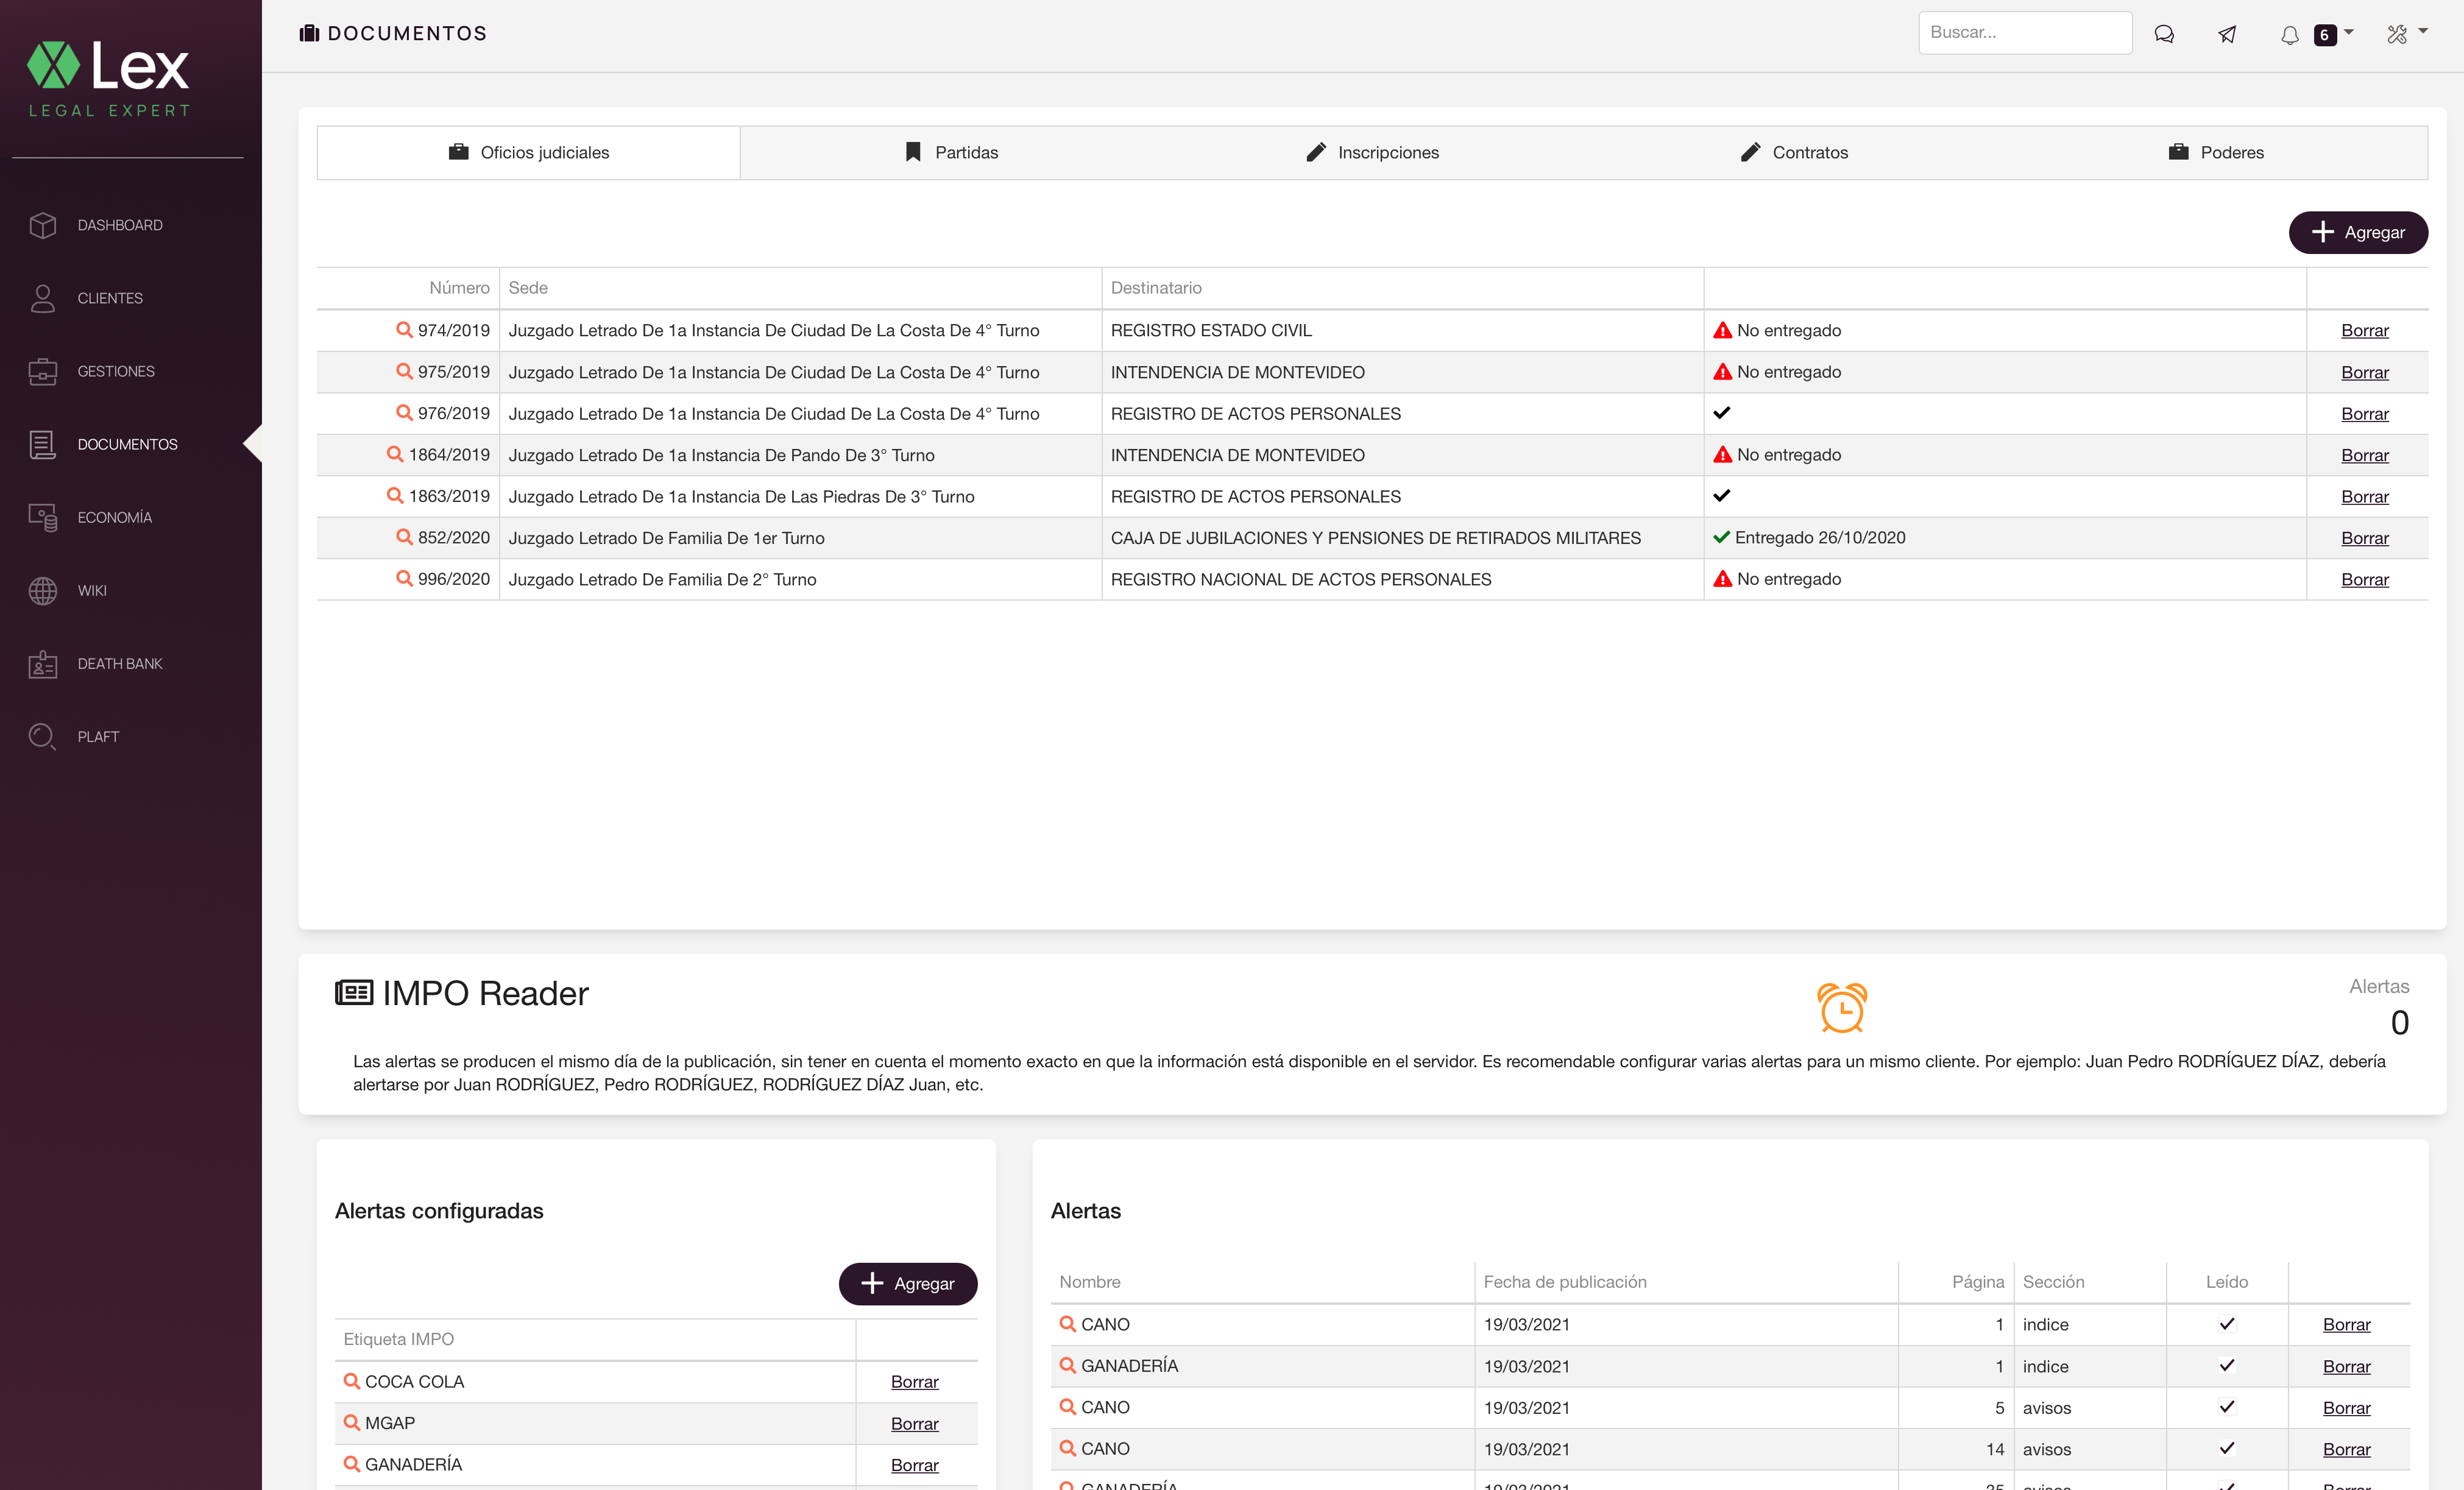Open GANADERÍA configured alert magnifier icon
Viewport: 2464px width, 1490px height.
pos(351,1463)
